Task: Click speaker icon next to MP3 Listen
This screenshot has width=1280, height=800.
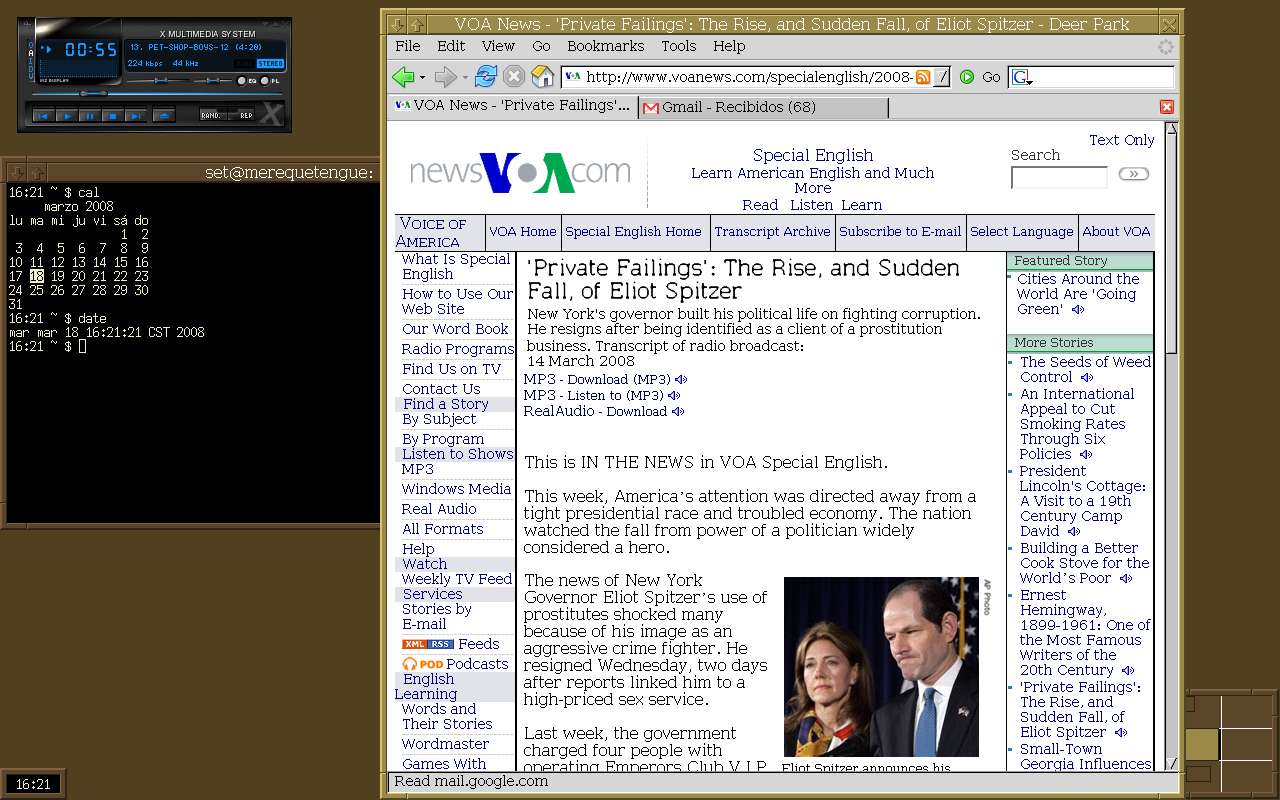Action: tap(674, 395)
